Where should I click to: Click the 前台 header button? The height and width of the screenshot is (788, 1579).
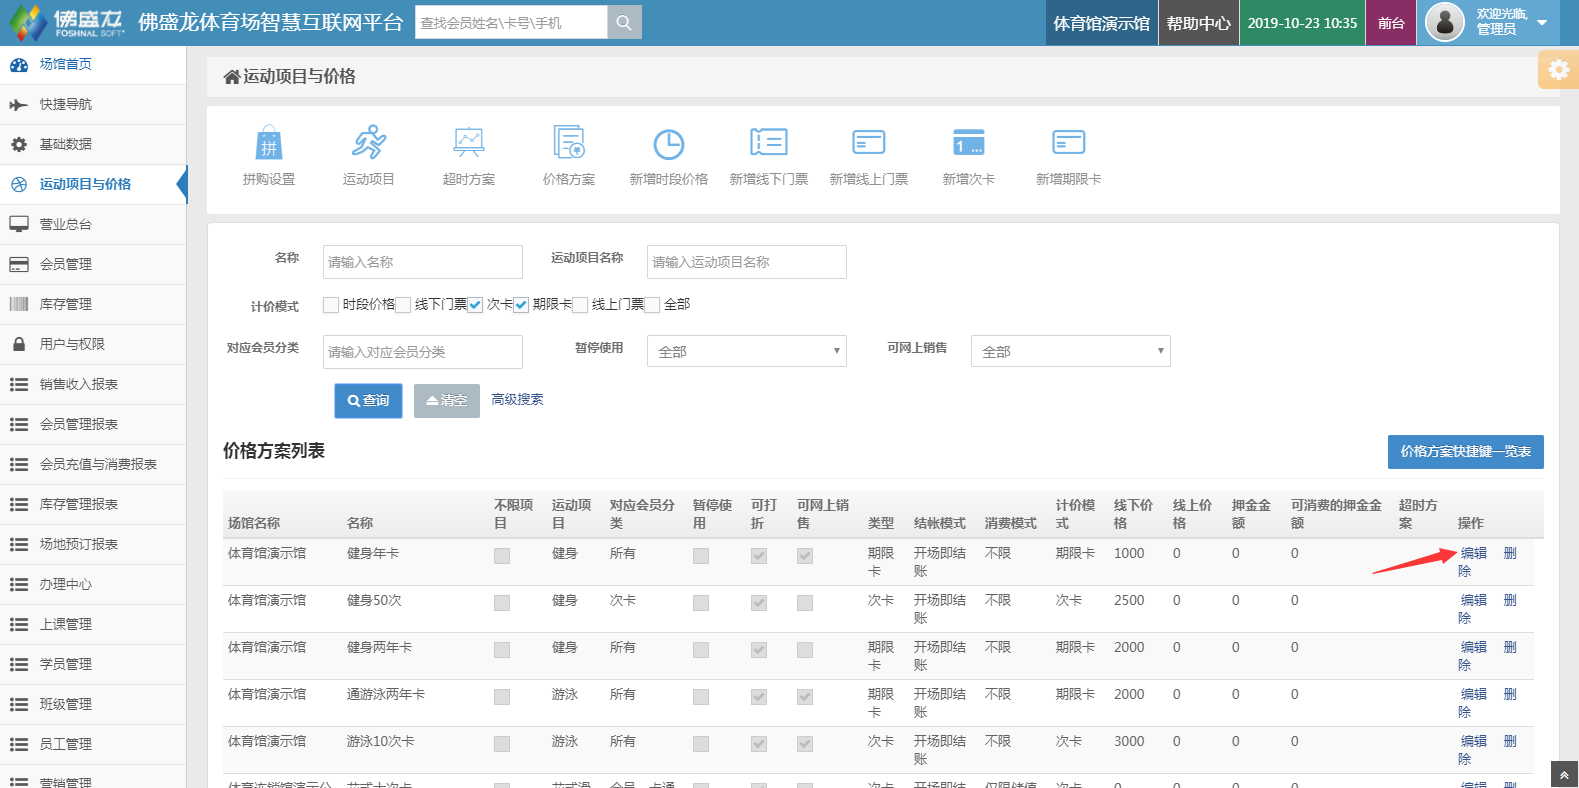click(1391, 23)
